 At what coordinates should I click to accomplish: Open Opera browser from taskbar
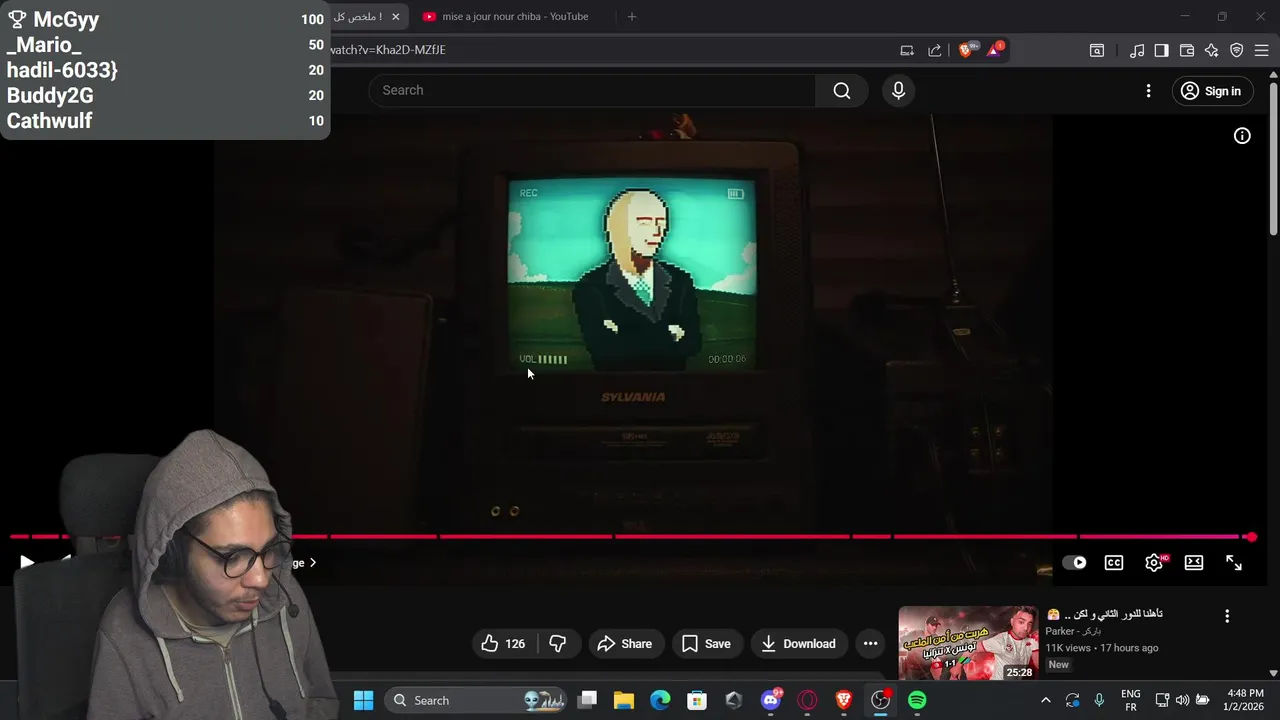pos(807,701)
